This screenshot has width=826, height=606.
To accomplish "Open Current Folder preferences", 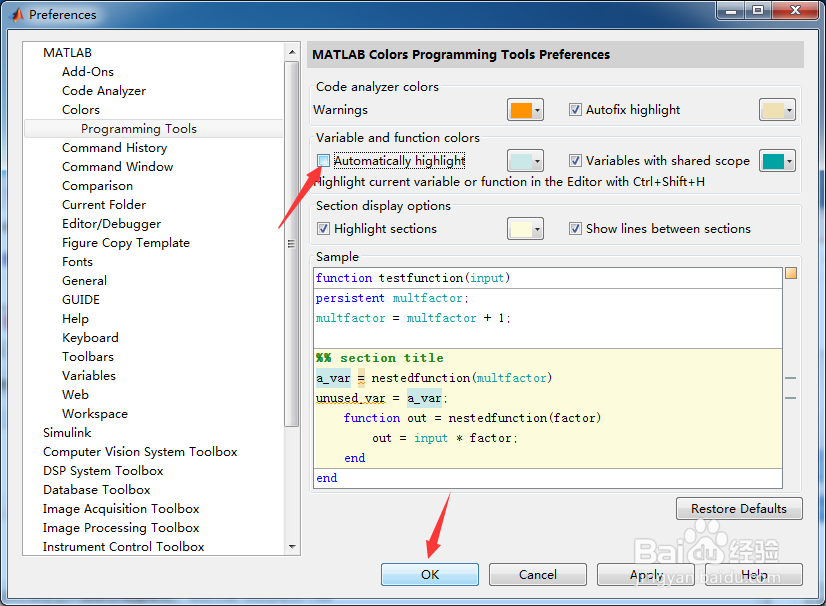I will [x=104, y=204].
